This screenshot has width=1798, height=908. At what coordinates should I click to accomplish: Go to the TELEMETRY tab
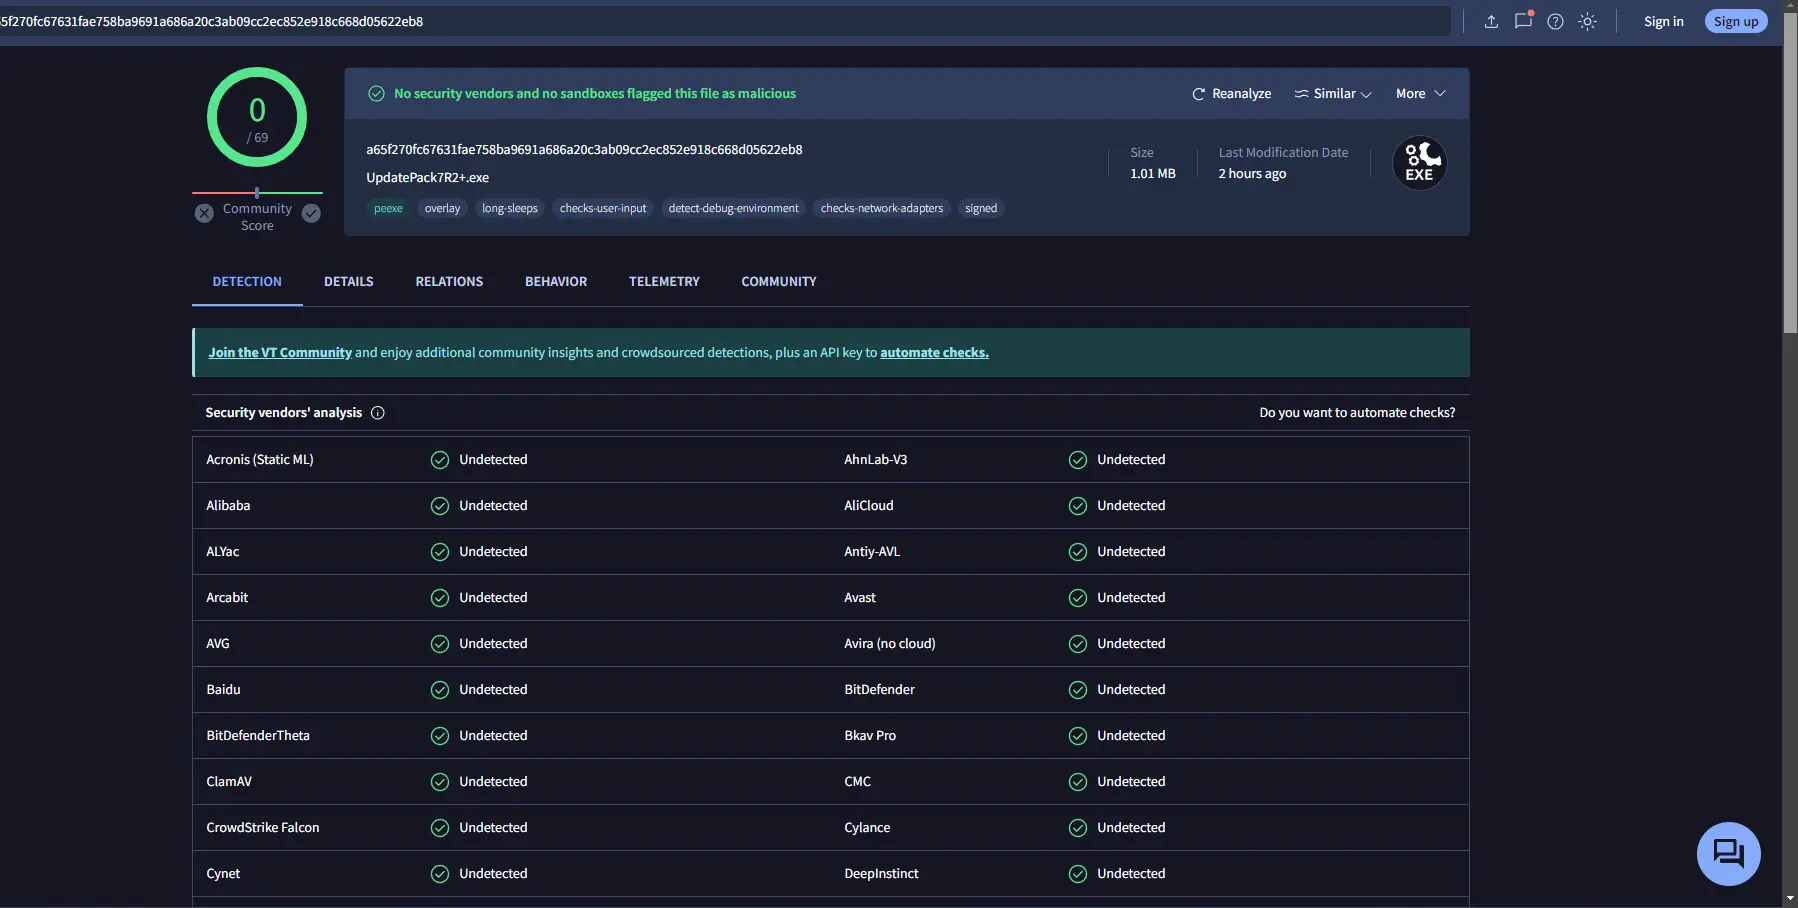click(664, 282)
